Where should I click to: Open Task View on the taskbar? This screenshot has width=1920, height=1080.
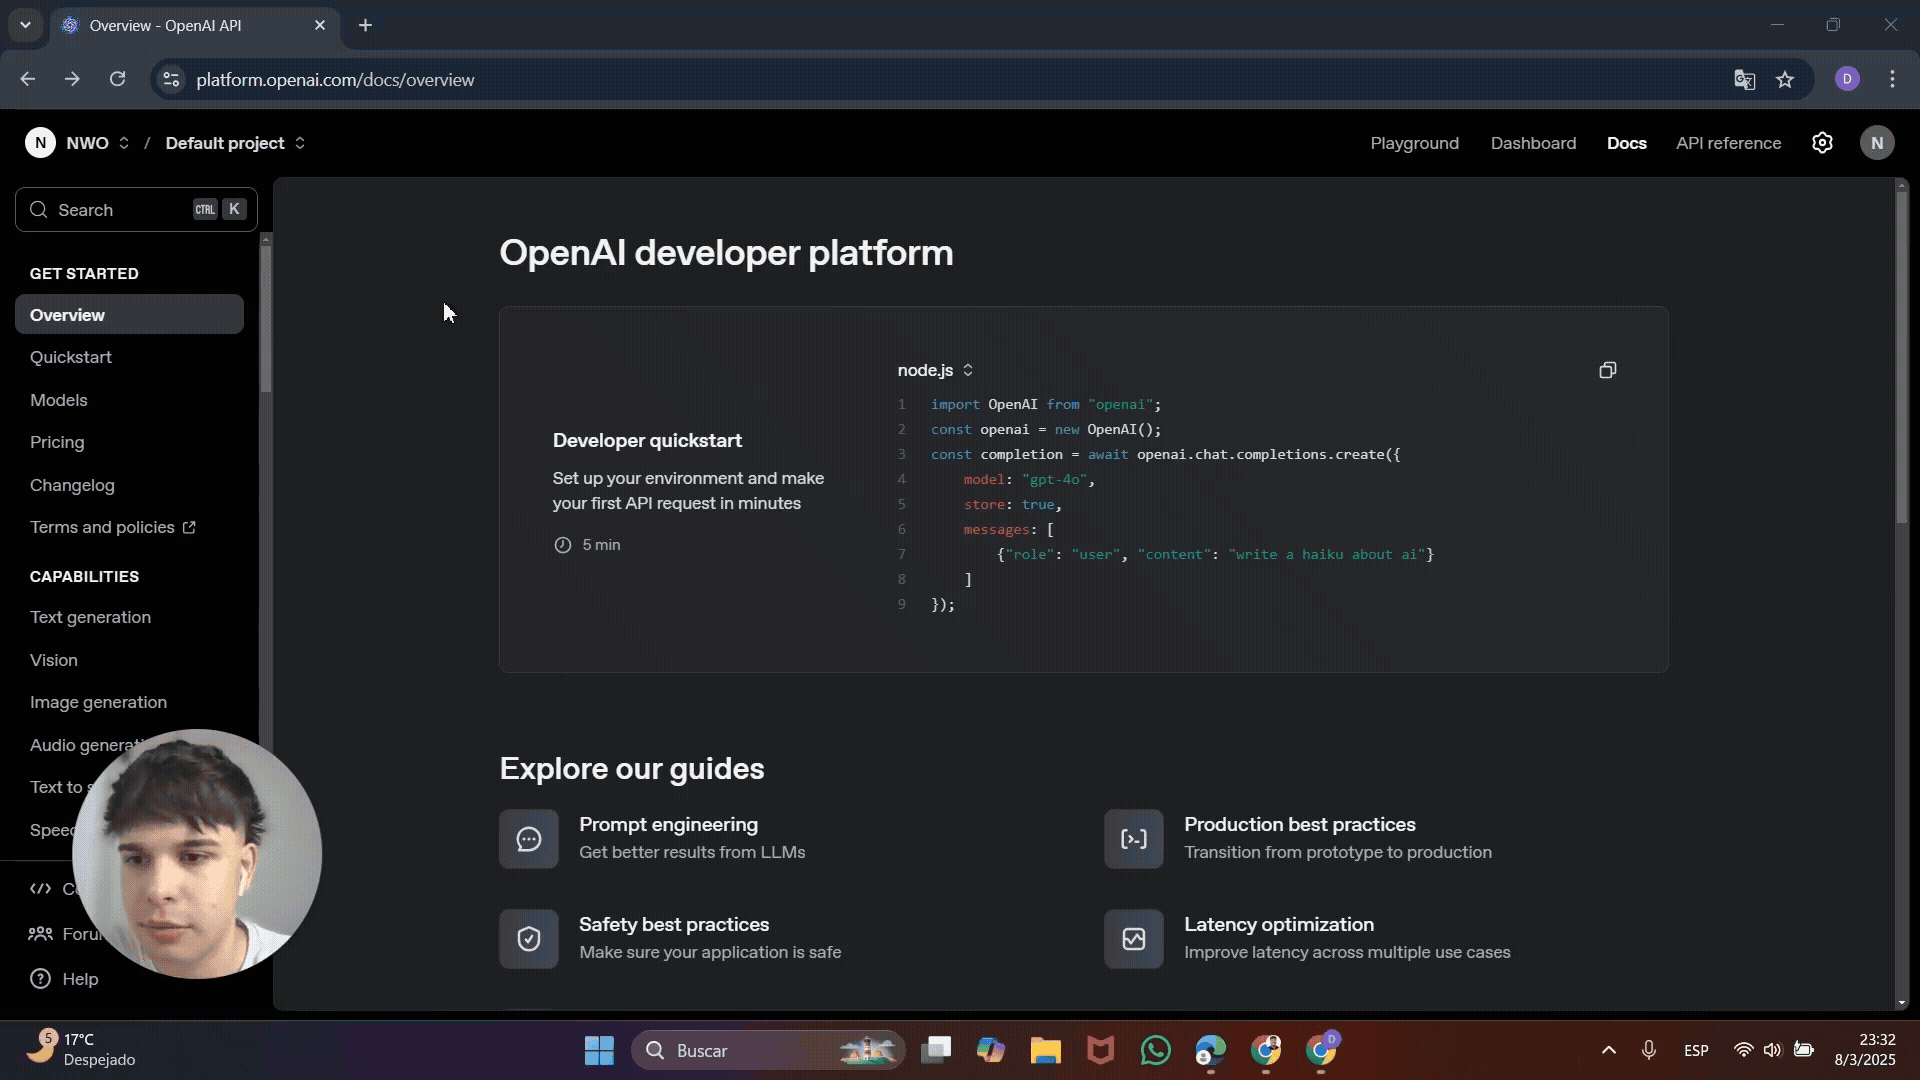936,1050
